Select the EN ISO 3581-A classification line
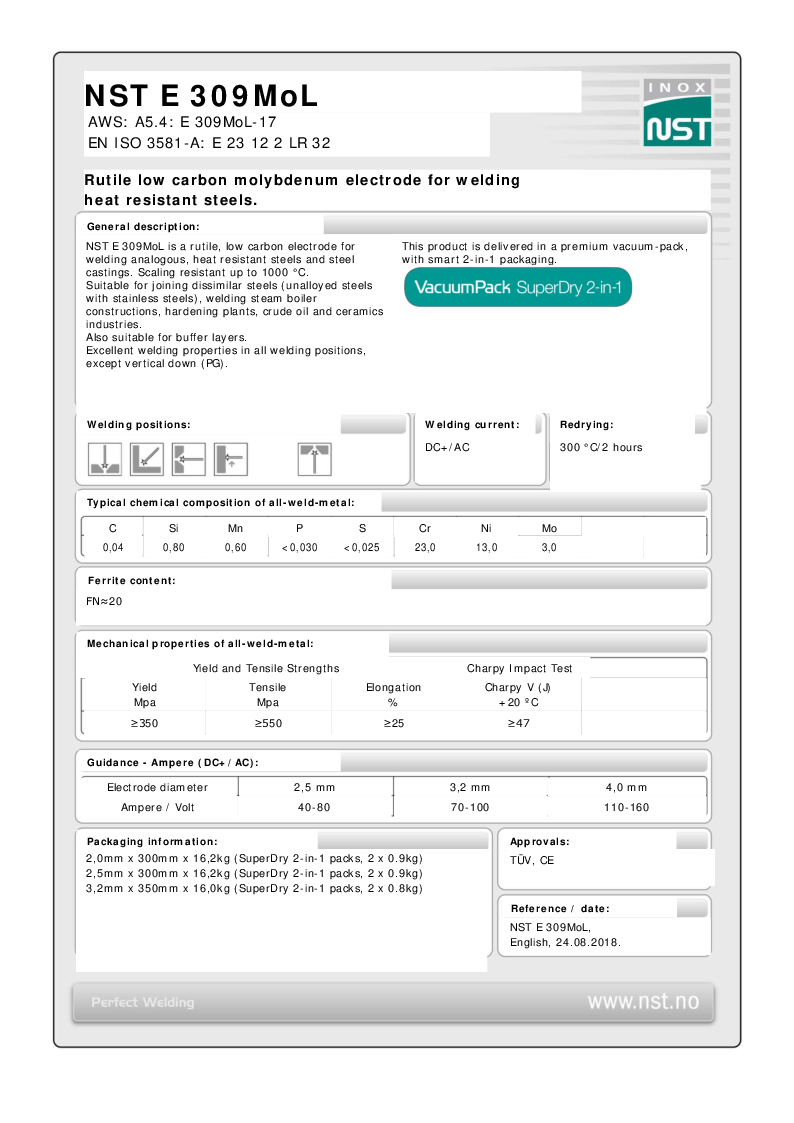Viewport: 794px width, 1123px height. [x=209, y=143]
